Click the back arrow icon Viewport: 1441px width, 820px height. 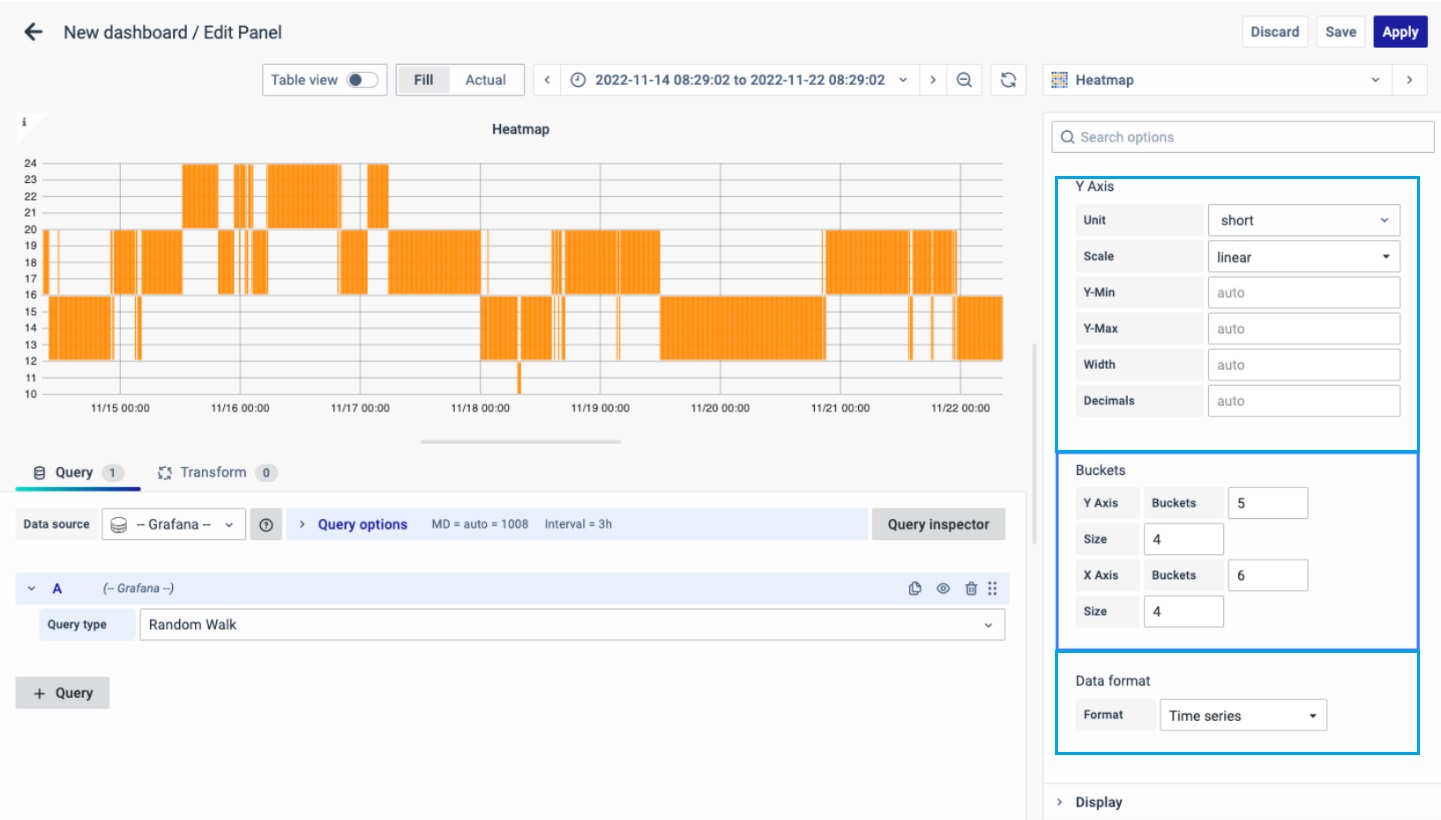coord(33,32)
